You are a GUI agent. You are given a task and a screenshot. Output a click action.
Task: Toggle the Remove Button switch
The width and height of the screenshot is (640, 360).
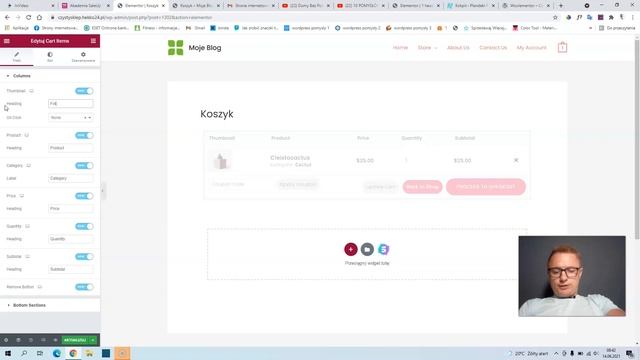click(84, 287)
